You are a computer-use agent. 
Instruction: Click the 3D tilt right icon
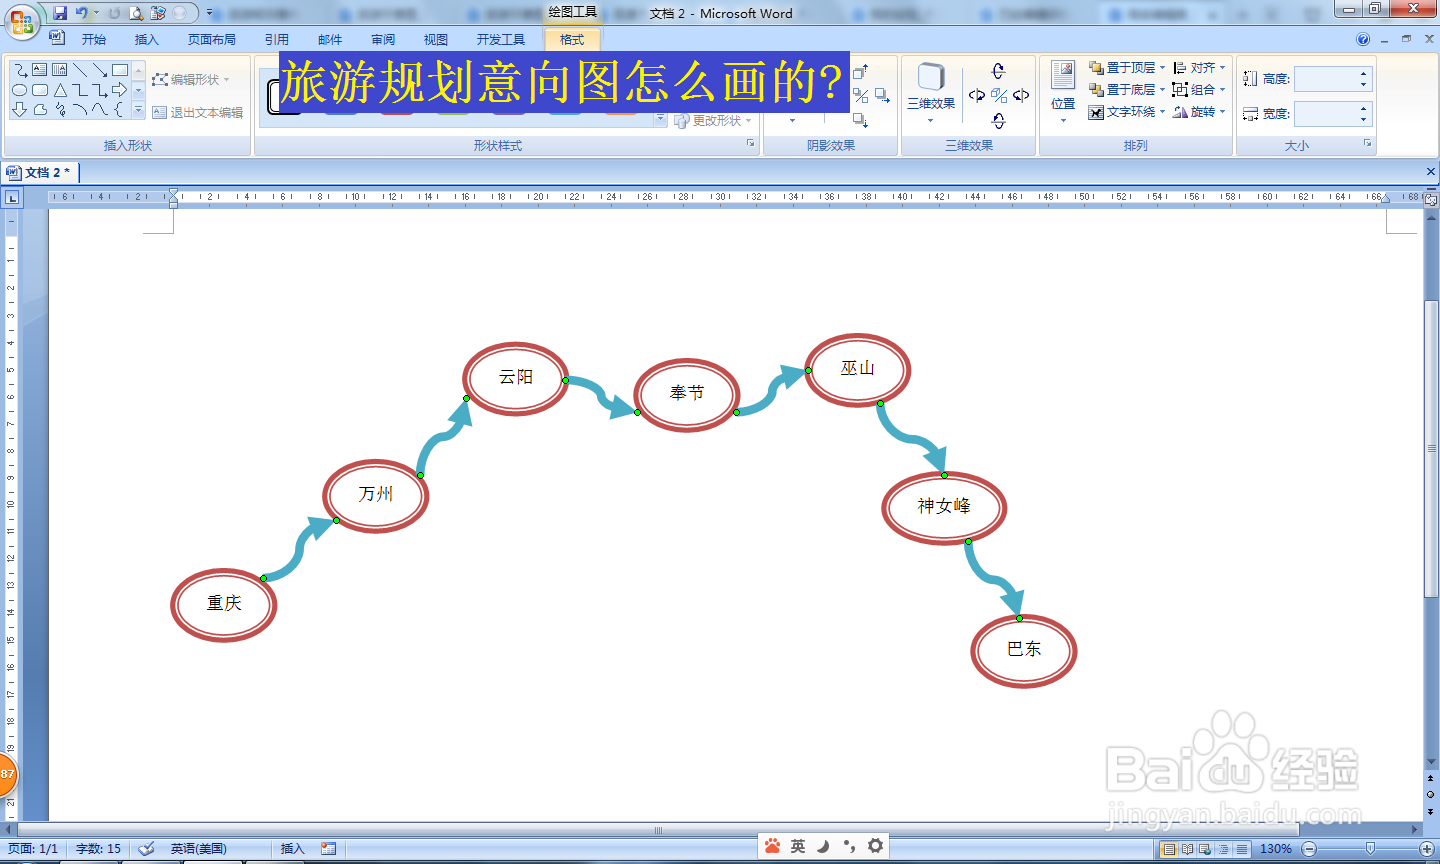pos(1021,95)
